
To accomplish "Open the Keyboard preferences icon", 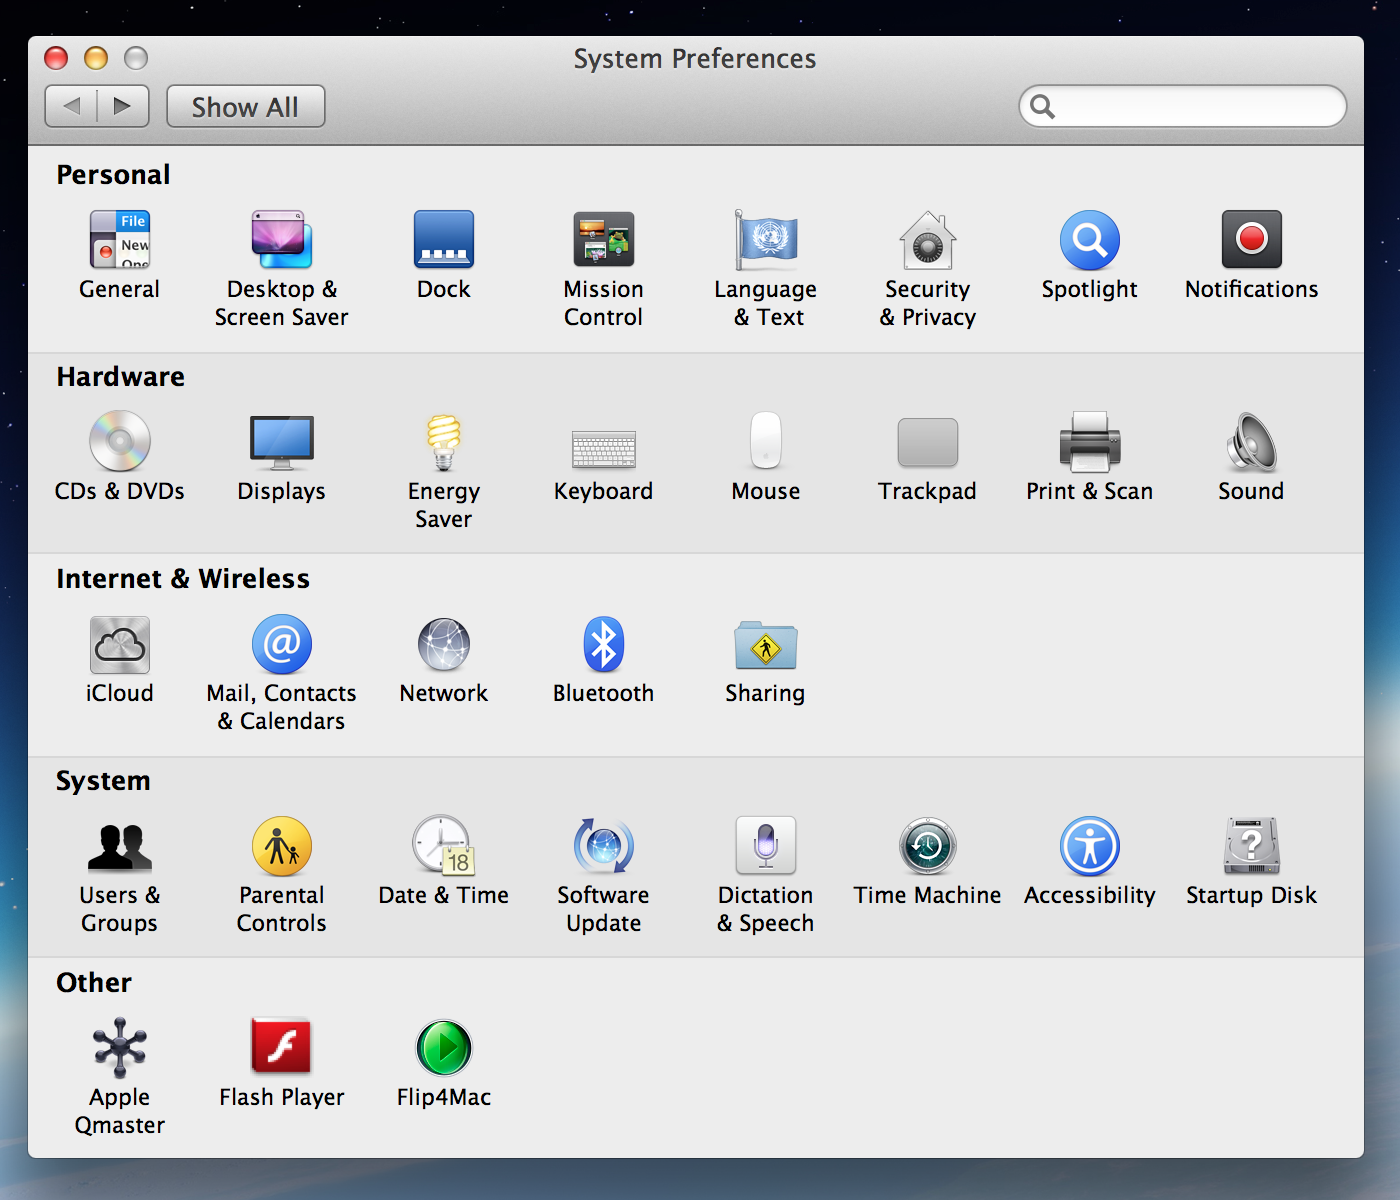I will click(x=604, y=449).
